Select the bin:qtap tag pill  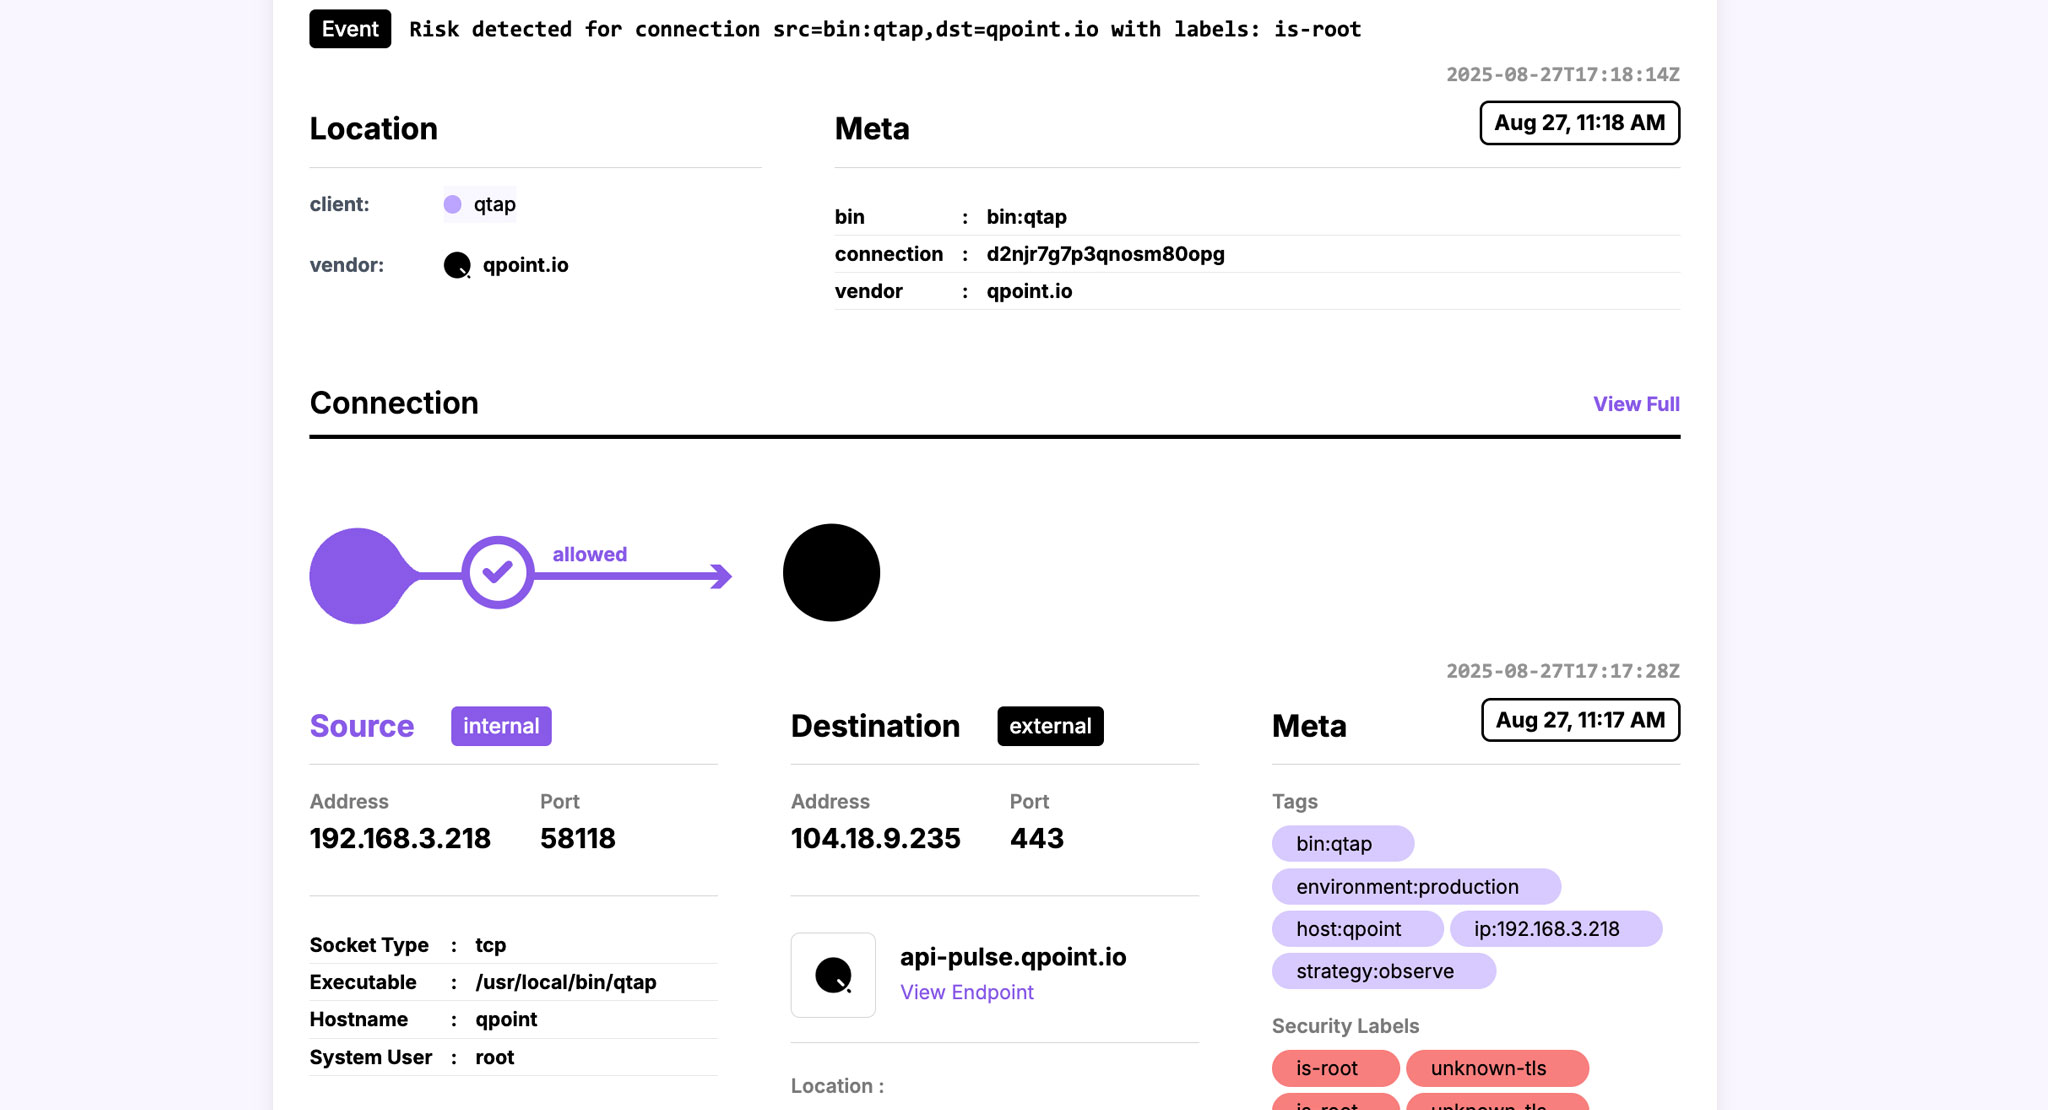point(1343,844)
